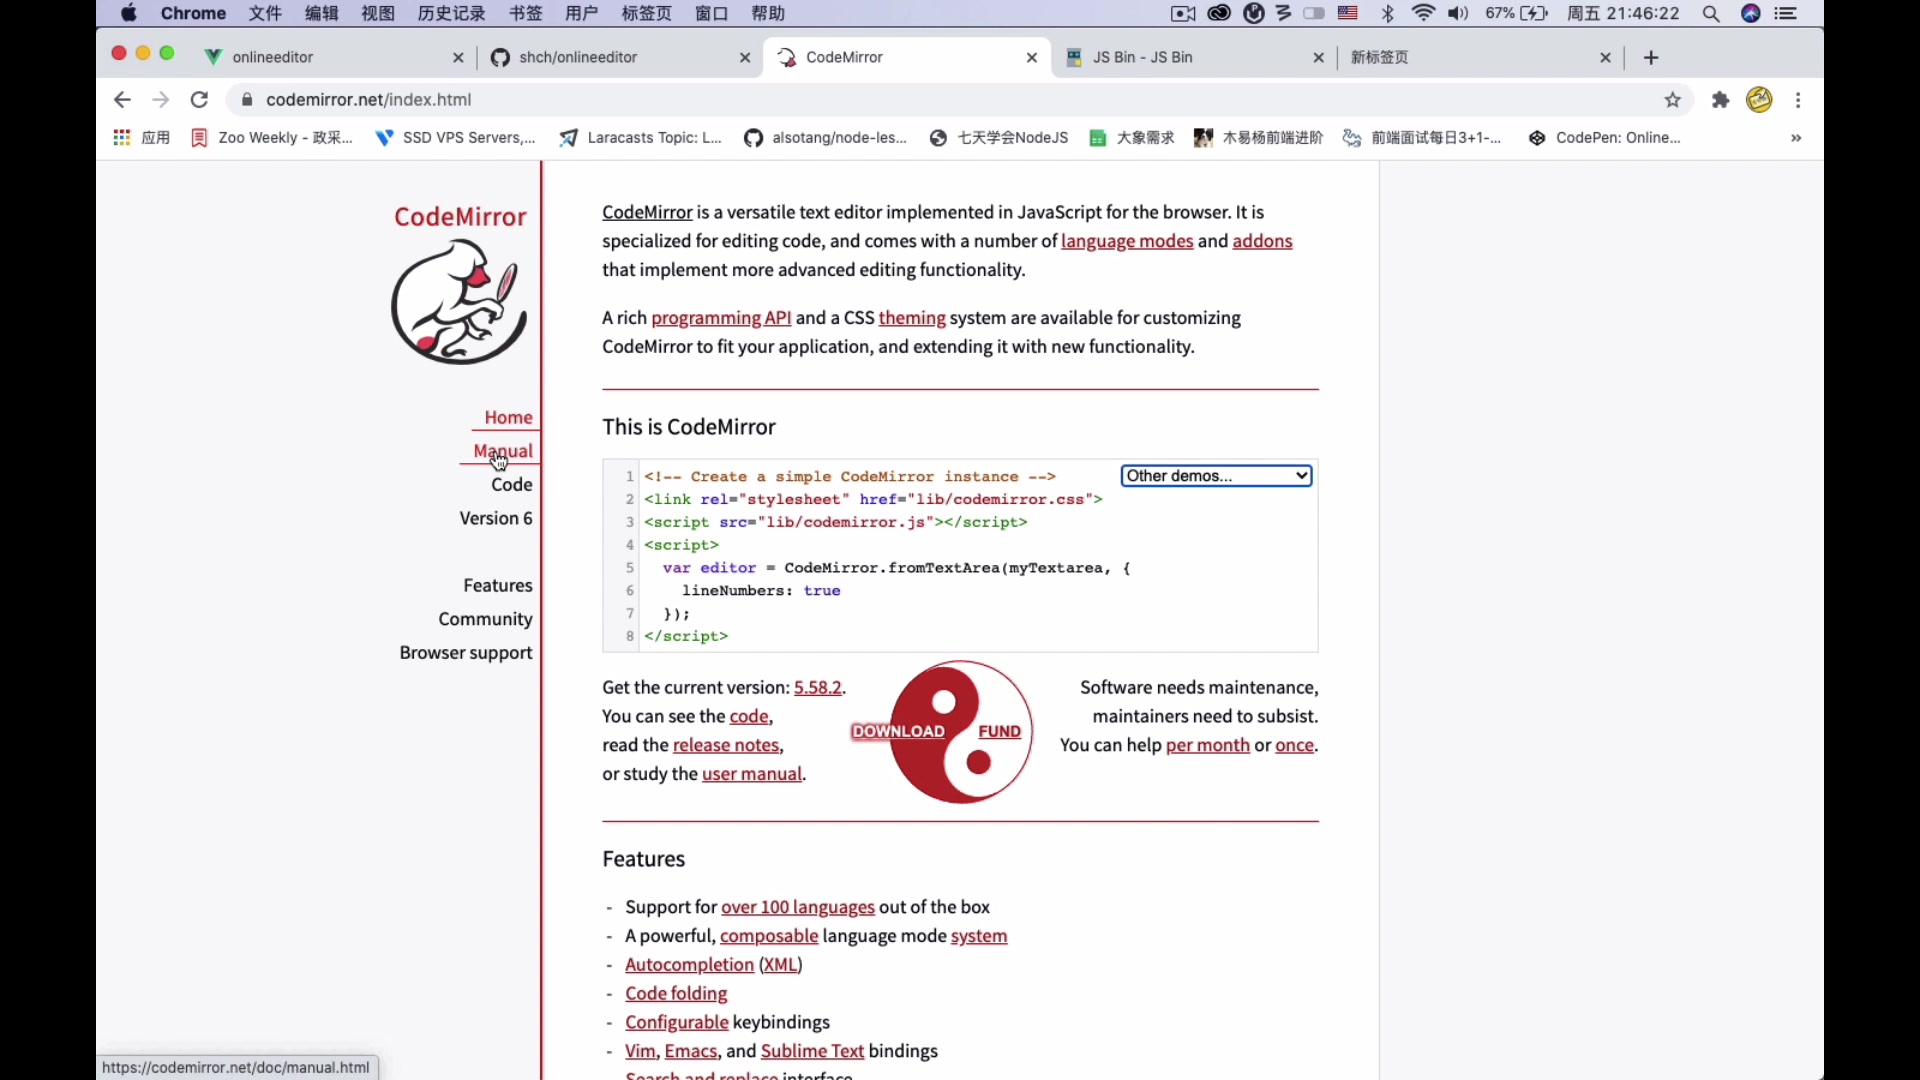Go to Community in the sidebar
The image size is (1920, 1080).
pyautogui.click(x=485, y=620)
